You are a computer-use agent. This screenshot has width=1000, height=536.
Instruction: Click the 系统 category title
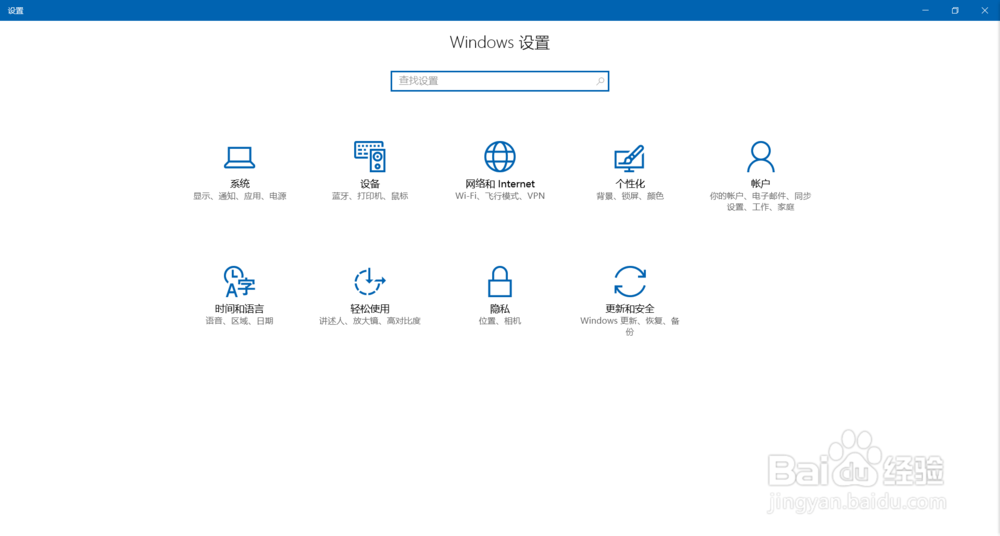click(x=240, y=184)
